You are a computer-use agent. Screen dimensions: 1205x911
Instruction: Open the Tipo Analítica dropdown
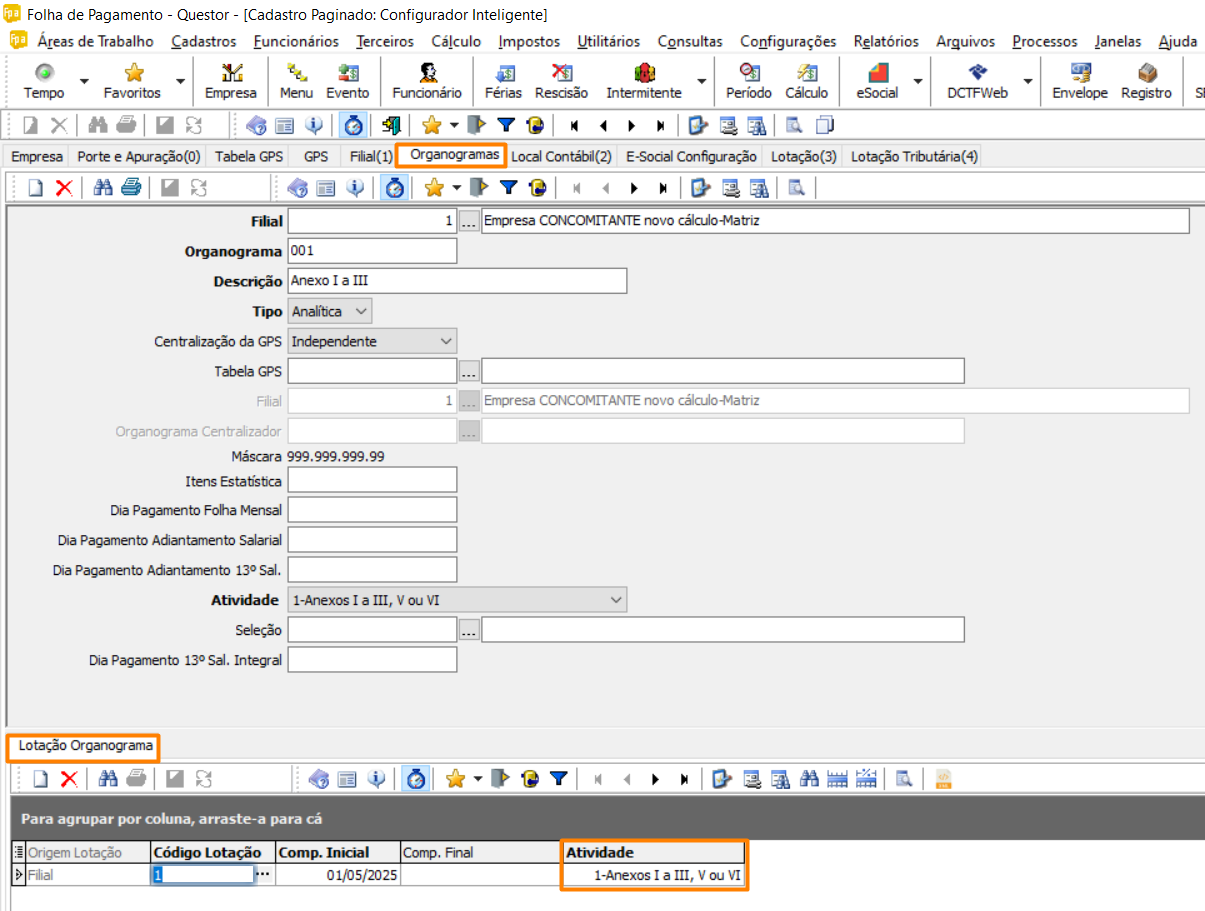click(330, 312)
